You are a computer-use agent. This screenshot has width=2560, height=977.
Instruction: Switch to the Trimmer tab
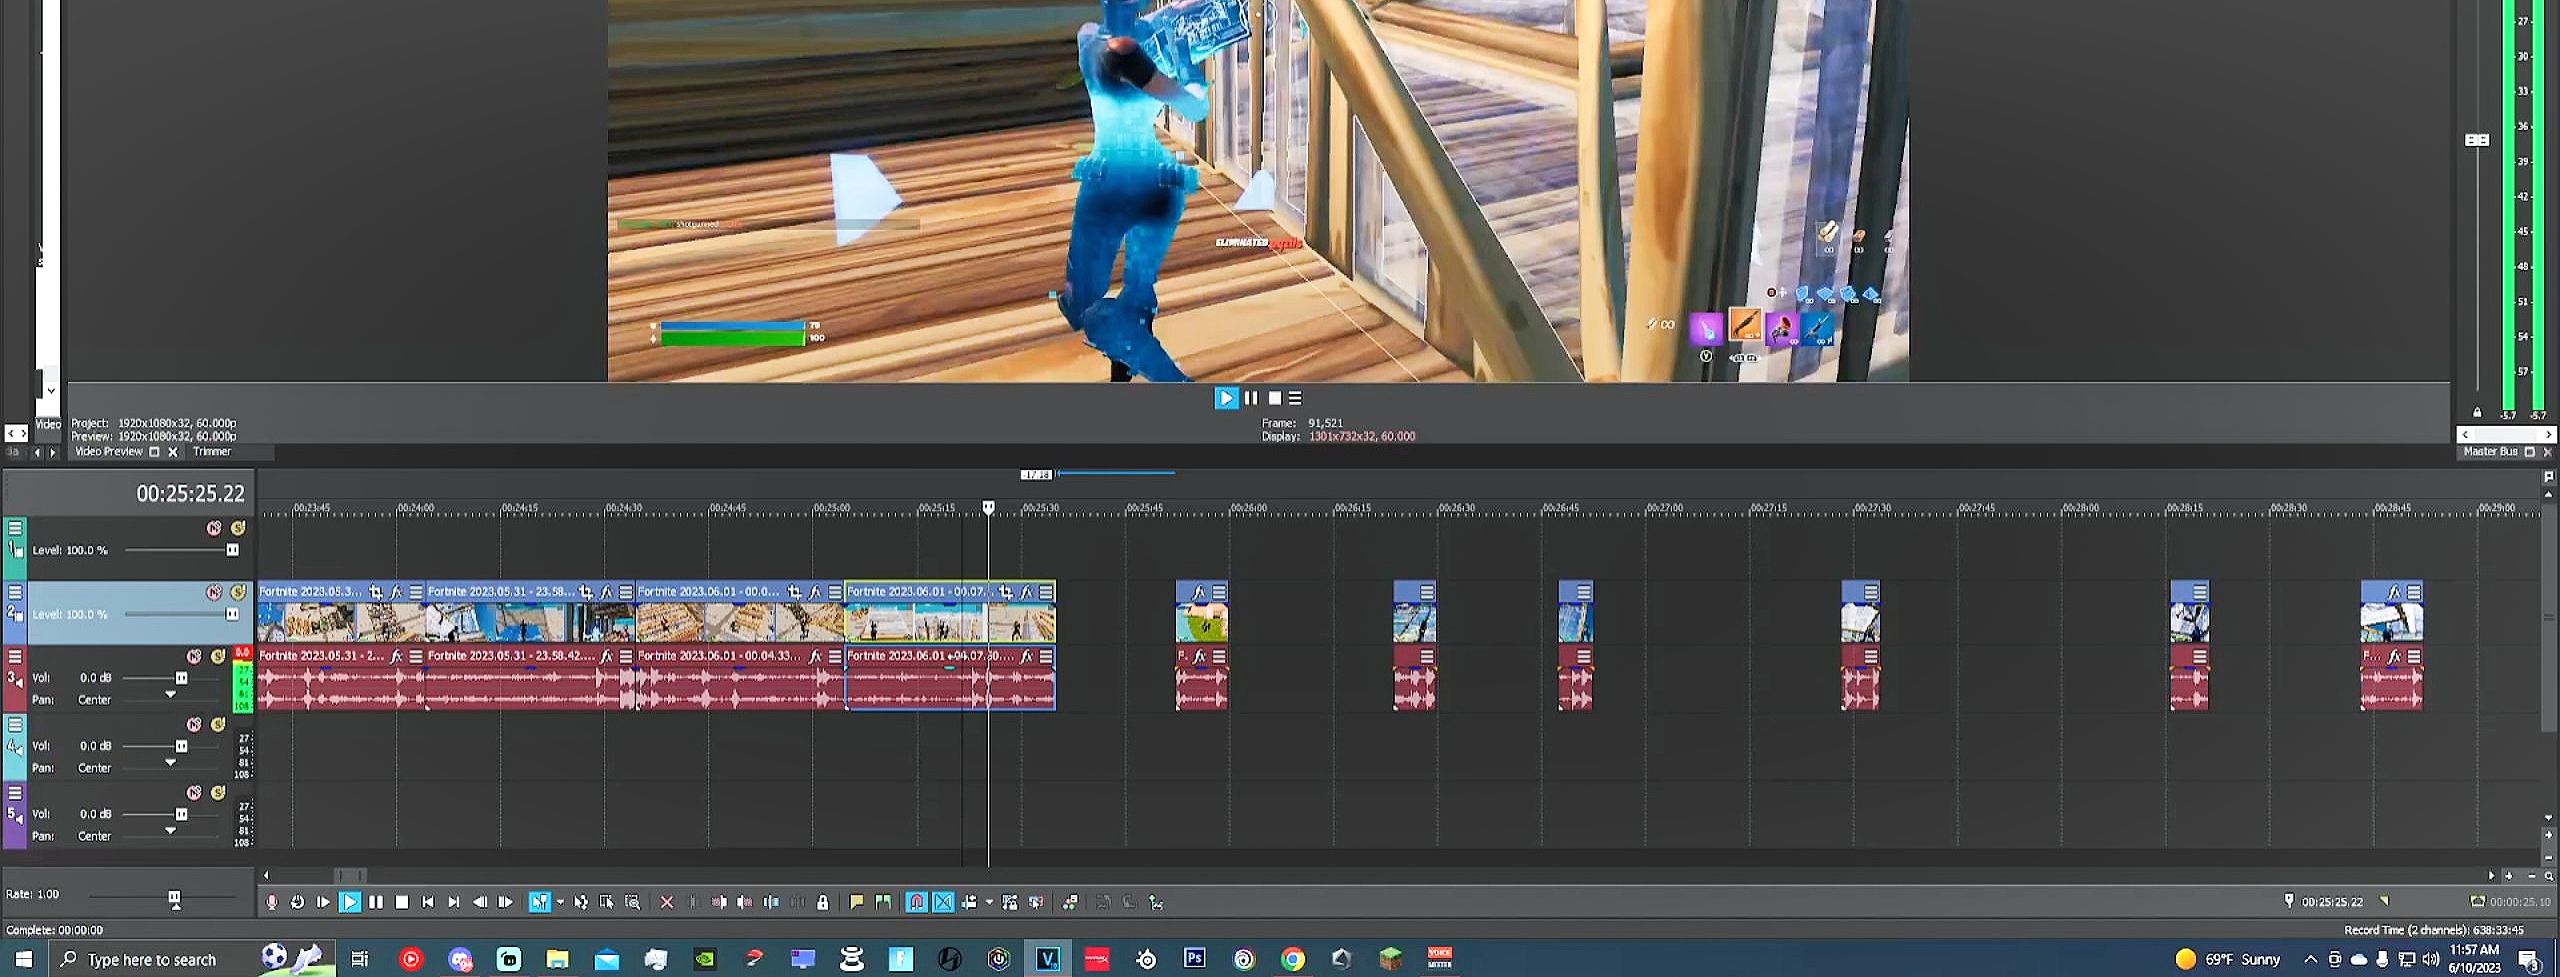pos(212,452)
